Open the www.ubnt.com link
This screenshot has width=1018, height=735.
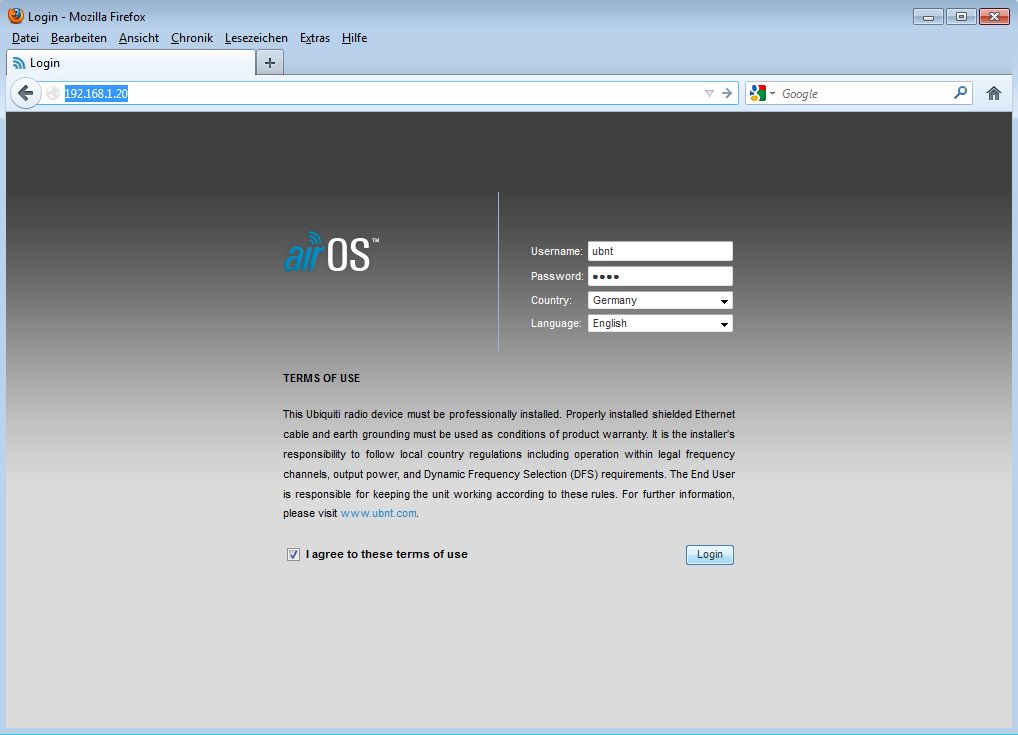pyautogui.click(x=379, y=513)
